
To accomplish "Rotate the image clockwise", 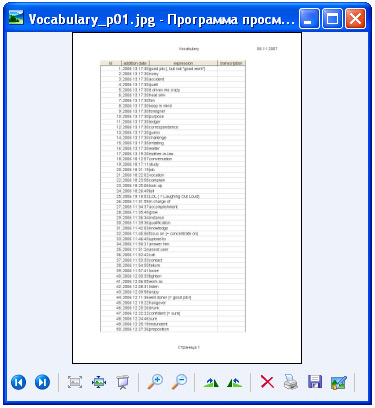I will tap(211, 382).
